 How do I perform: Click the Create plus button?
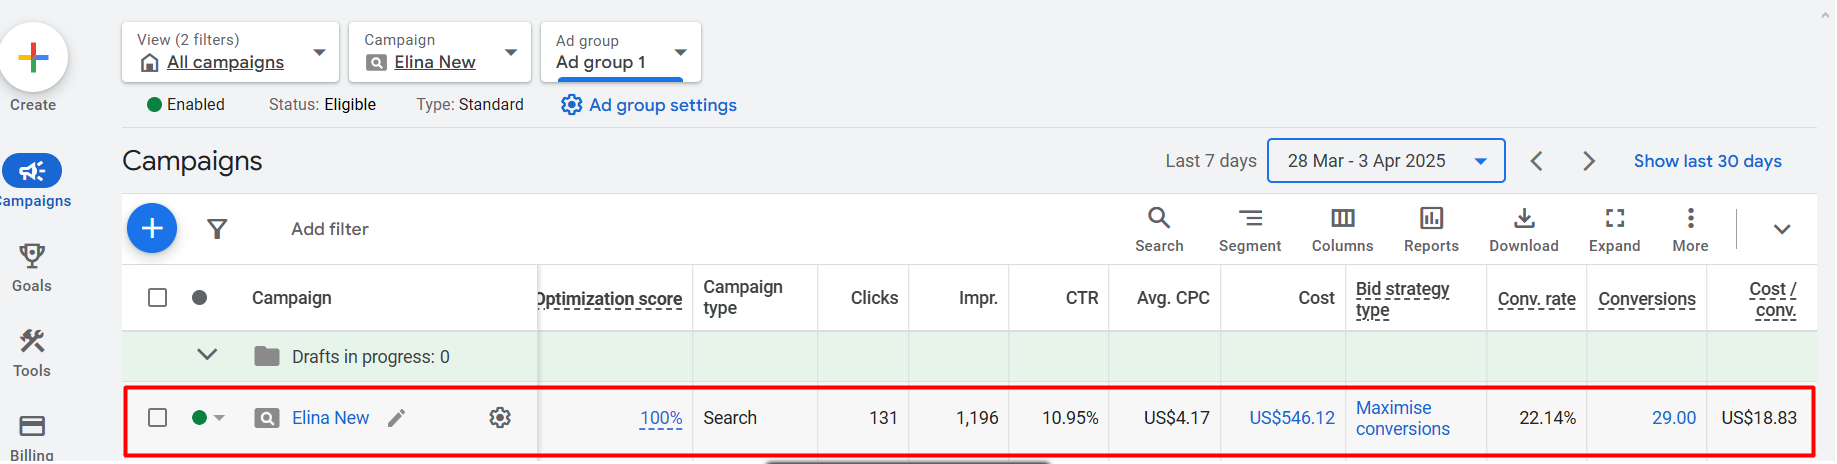click(x=33, y=57)
